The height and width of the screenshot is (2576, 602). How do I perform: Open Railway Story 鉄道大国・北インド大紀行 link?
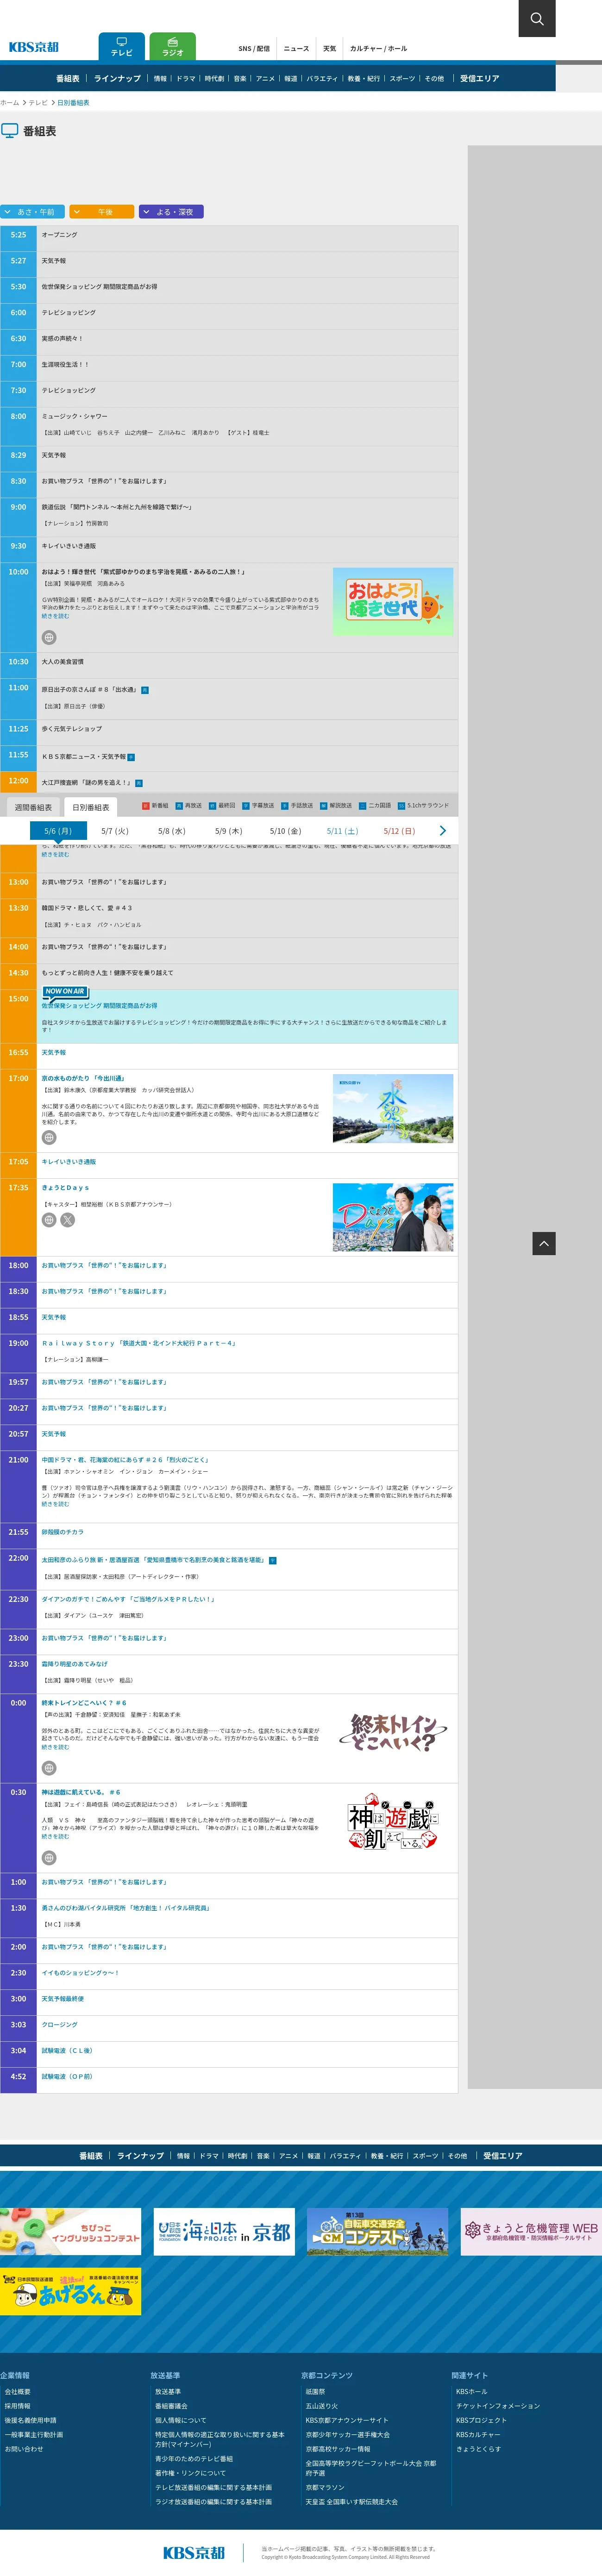[139, 1343]
